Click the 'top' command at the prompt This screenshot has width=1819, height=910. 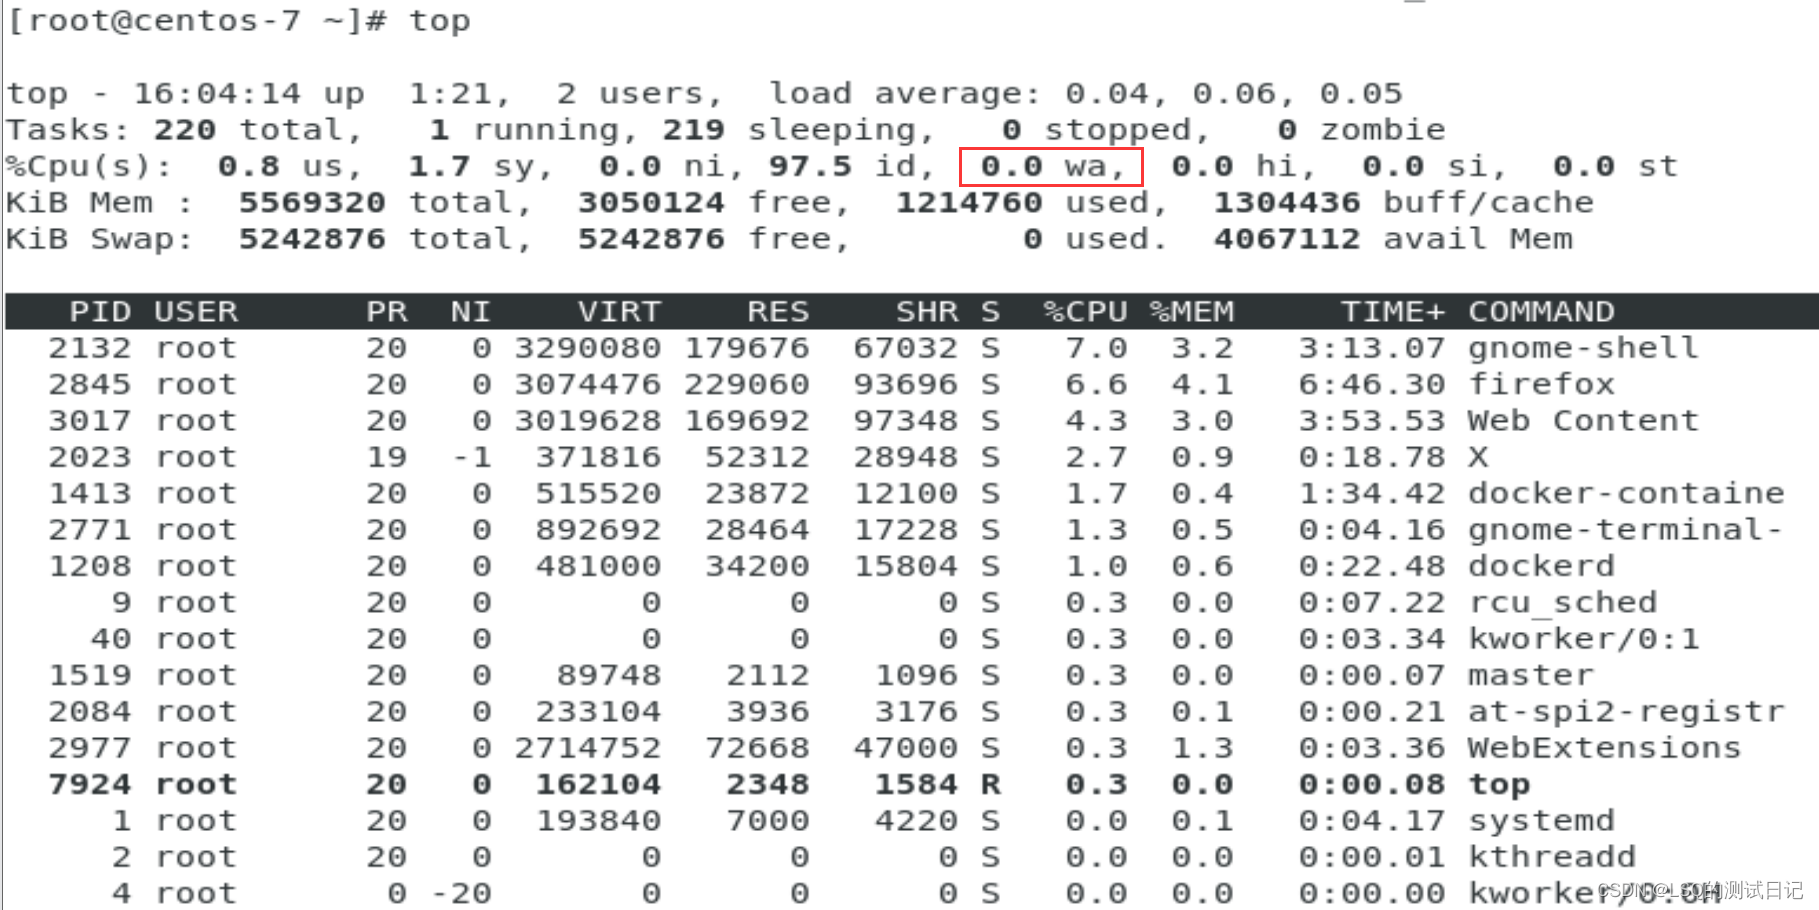click(439, 22)
